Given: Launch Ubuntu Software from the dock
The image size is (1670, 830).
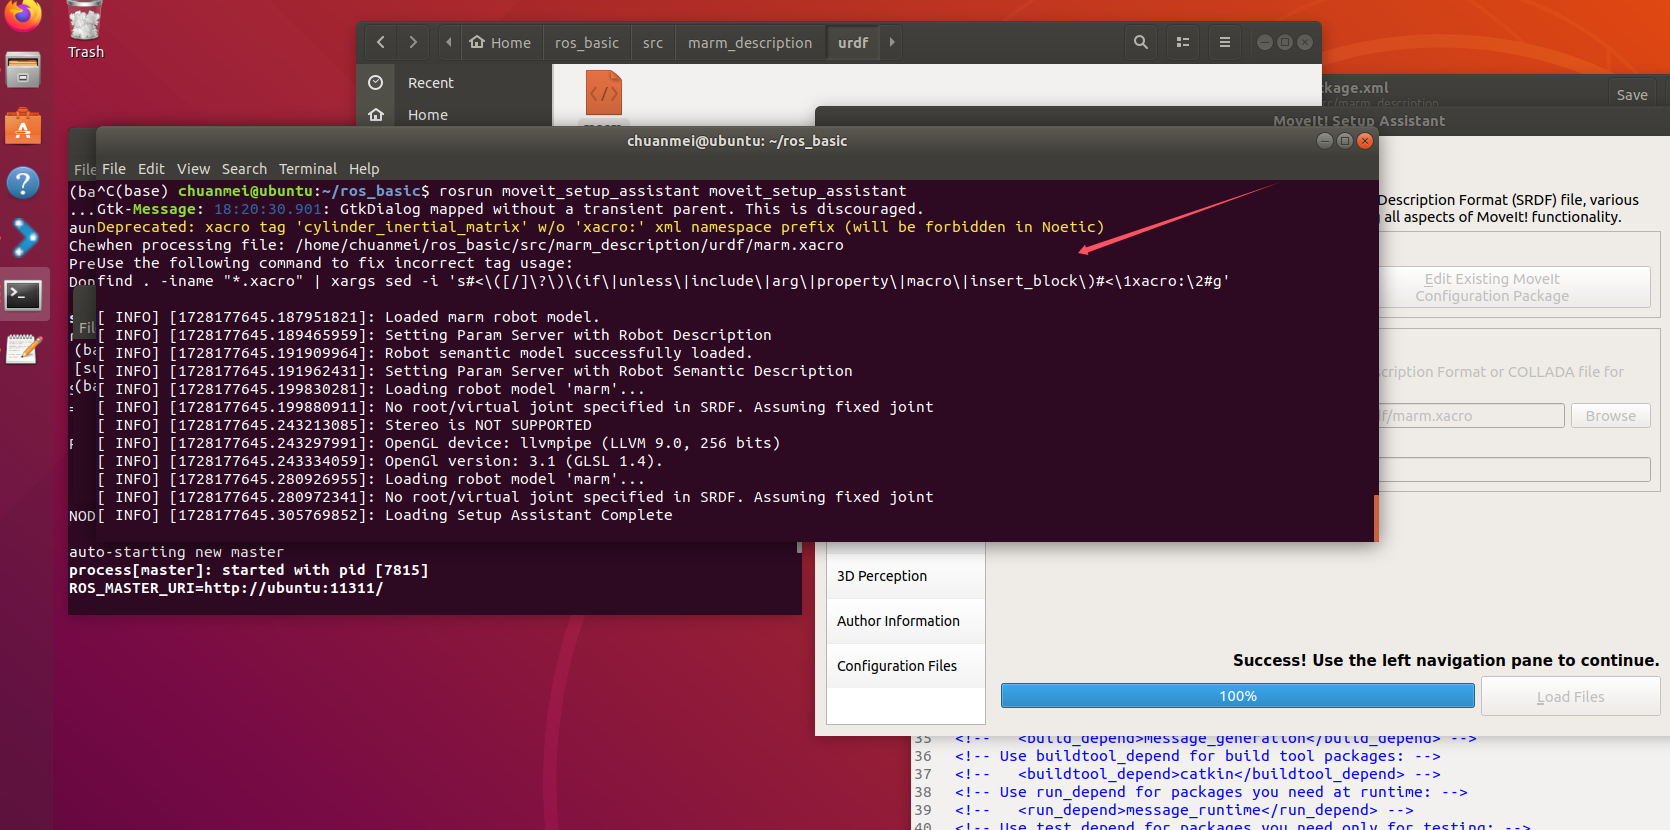Looking at the screenshot, I should [23, 127].
